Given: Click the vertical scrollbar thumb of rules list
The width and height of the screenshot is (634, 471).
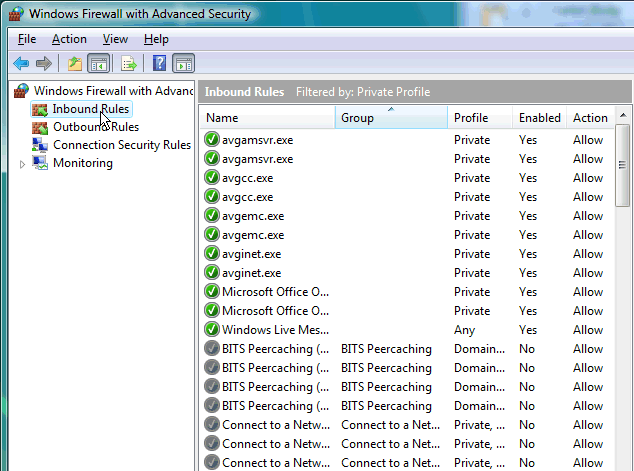Looking at the screenshot, I should [623, 165].
